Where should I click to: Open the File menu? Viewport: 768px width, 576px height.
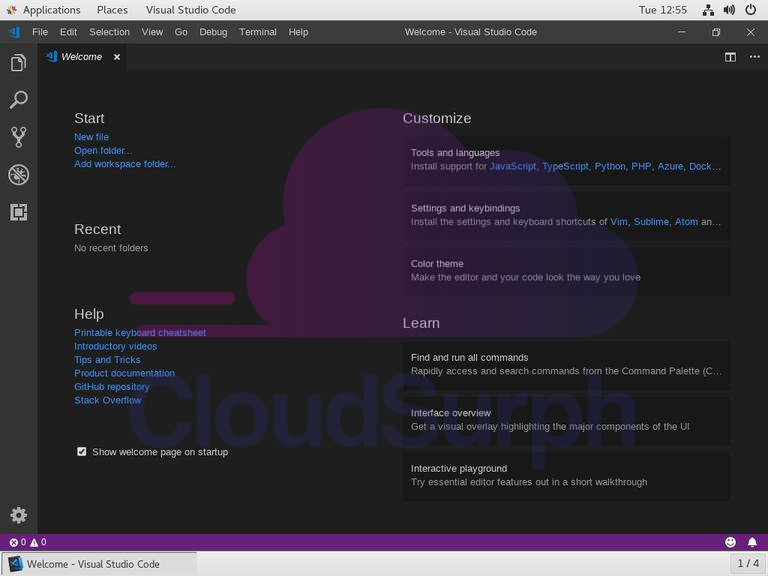point(40,32)
